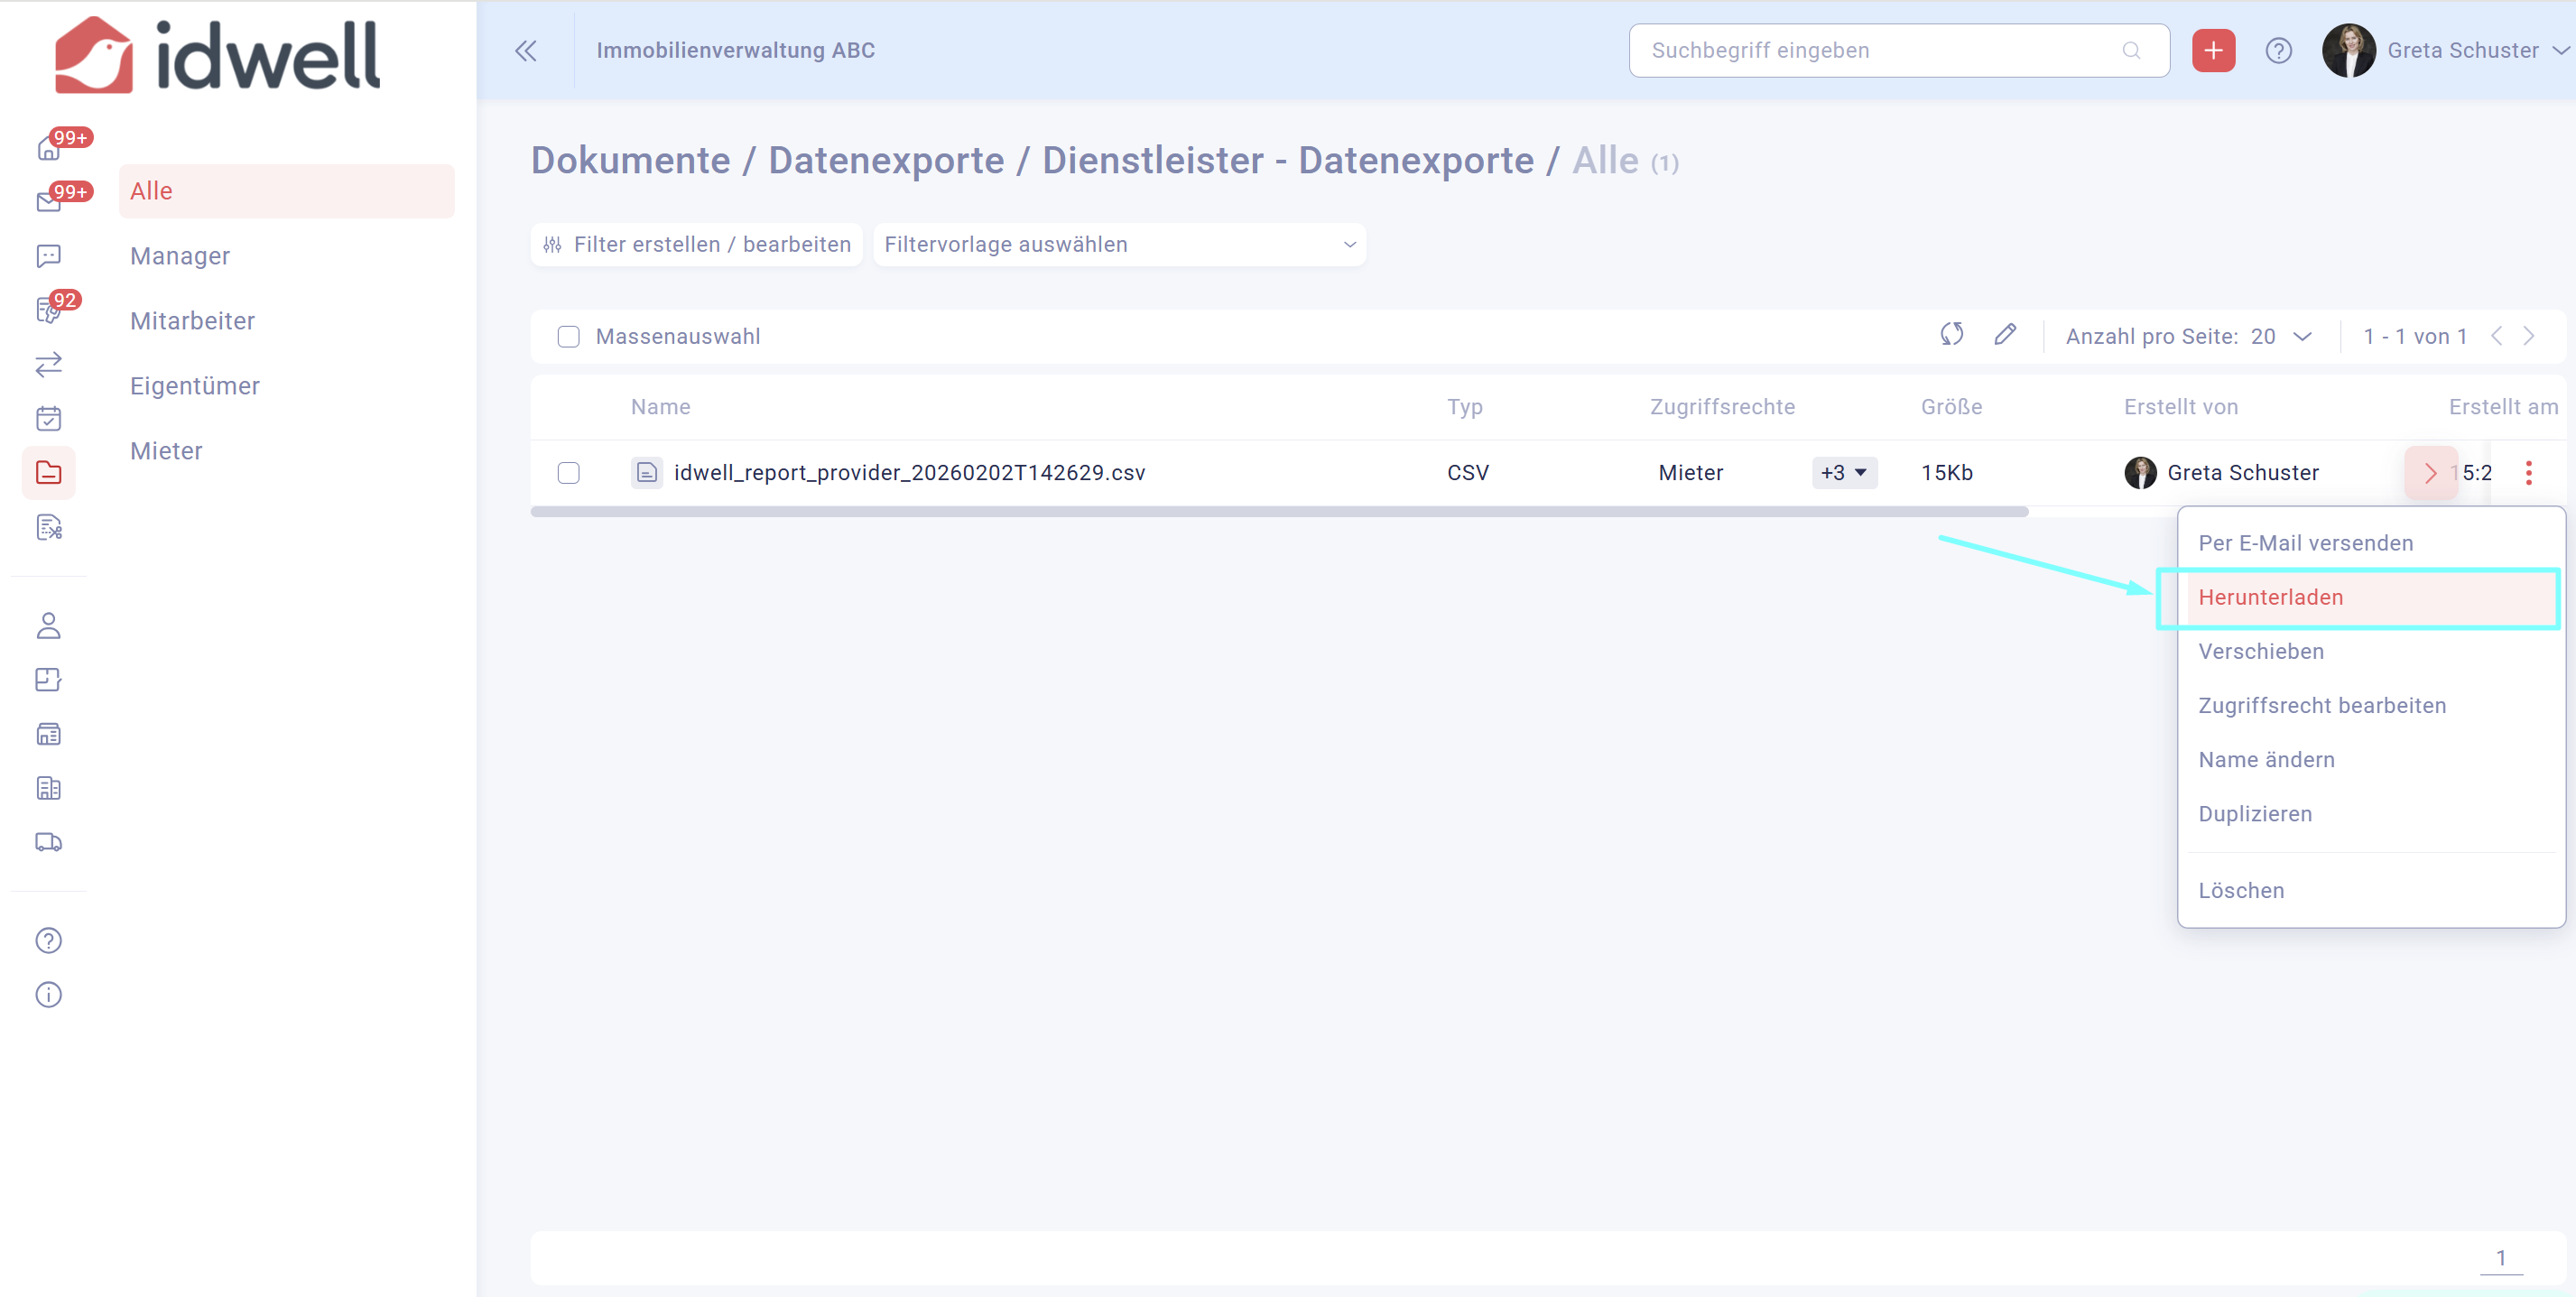Select Löschen in the context menu
Screen dimensions: 2576x1297
[x=2240, y=891]
